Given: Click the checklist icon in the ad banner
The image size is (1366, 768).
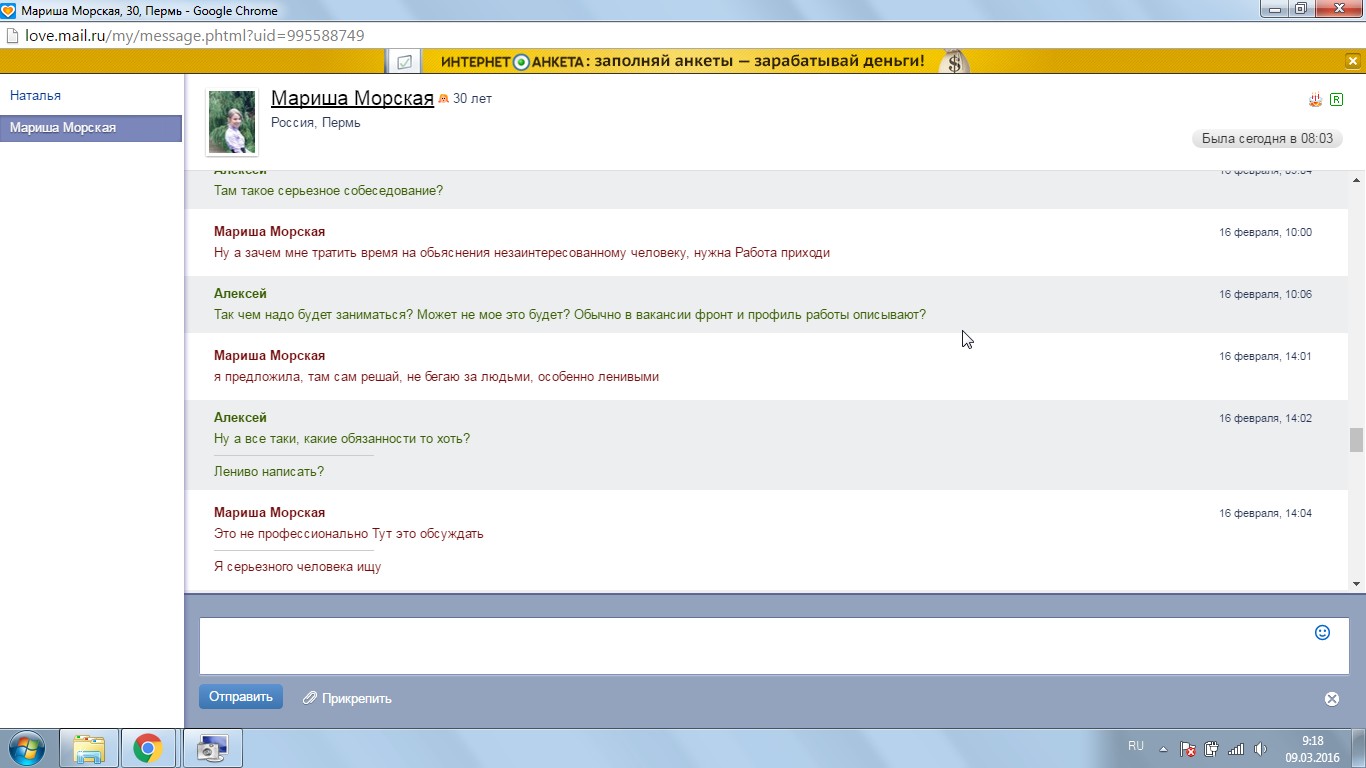Looking at the screenshot, I should 404,62.
